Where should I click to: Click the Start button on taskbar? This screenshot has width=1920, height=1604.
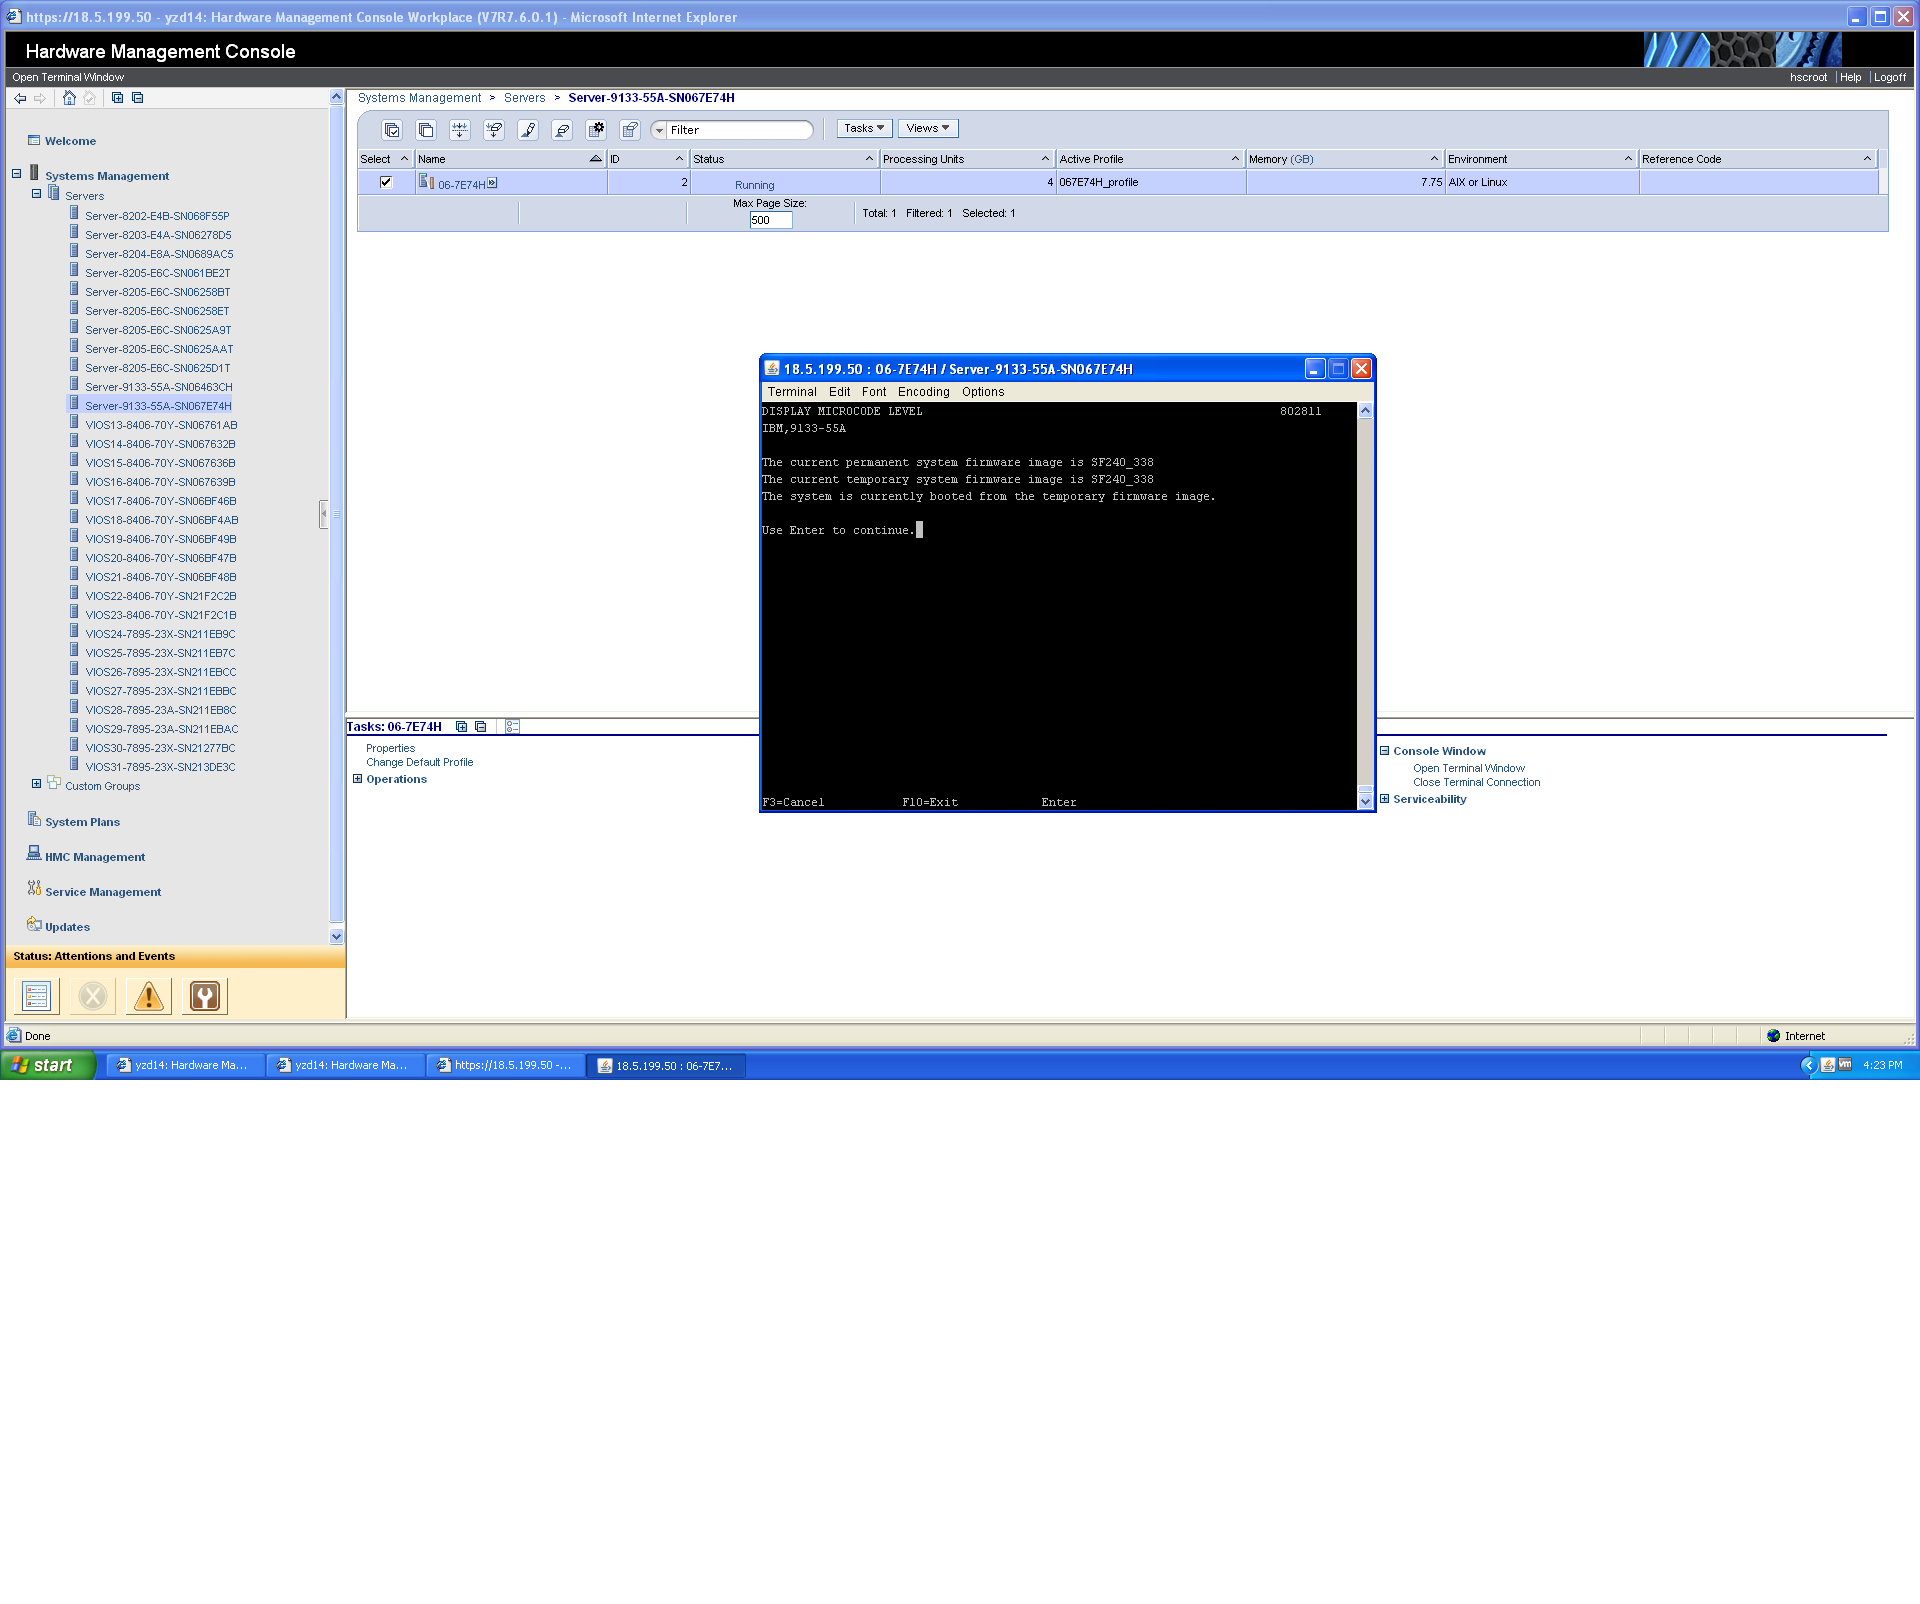pyautogui.click(x=48, y=1065)
